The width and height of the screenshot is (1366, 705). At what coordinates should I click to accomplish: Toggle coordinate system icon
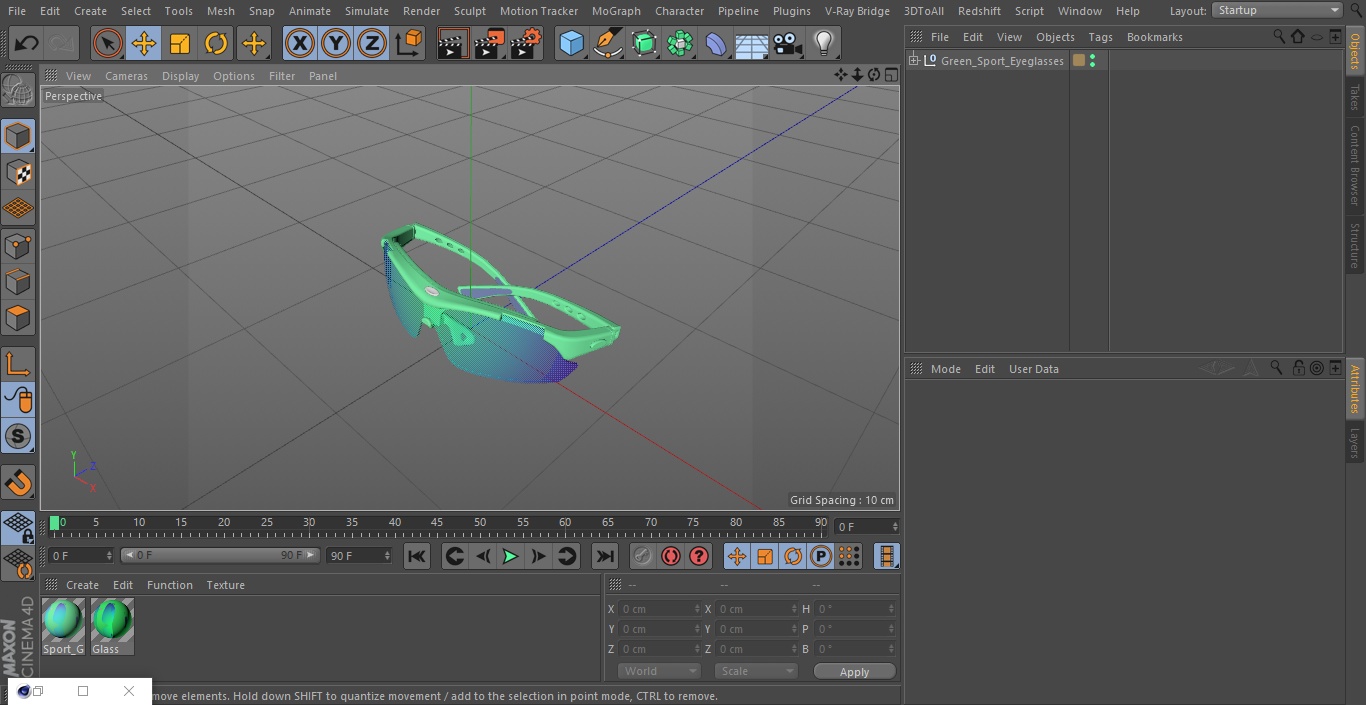point(409,44)
